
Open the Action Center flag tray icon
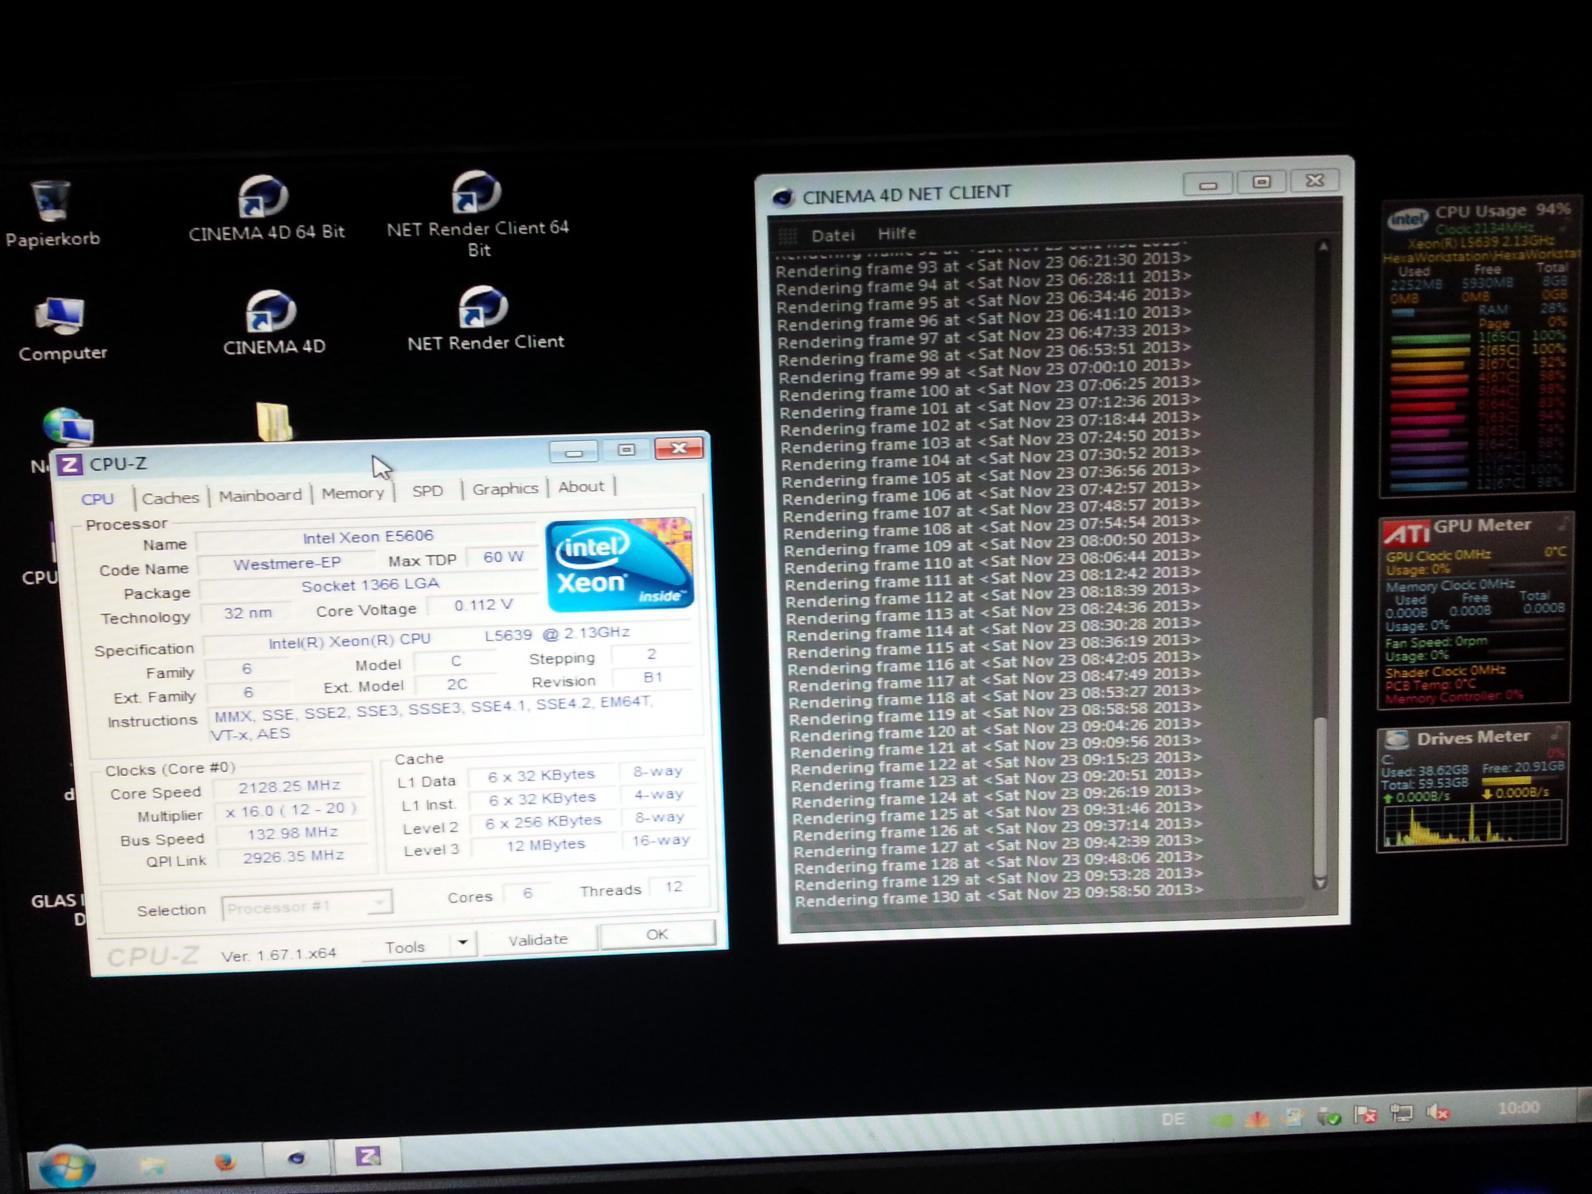click(x=1366, y=1114)
